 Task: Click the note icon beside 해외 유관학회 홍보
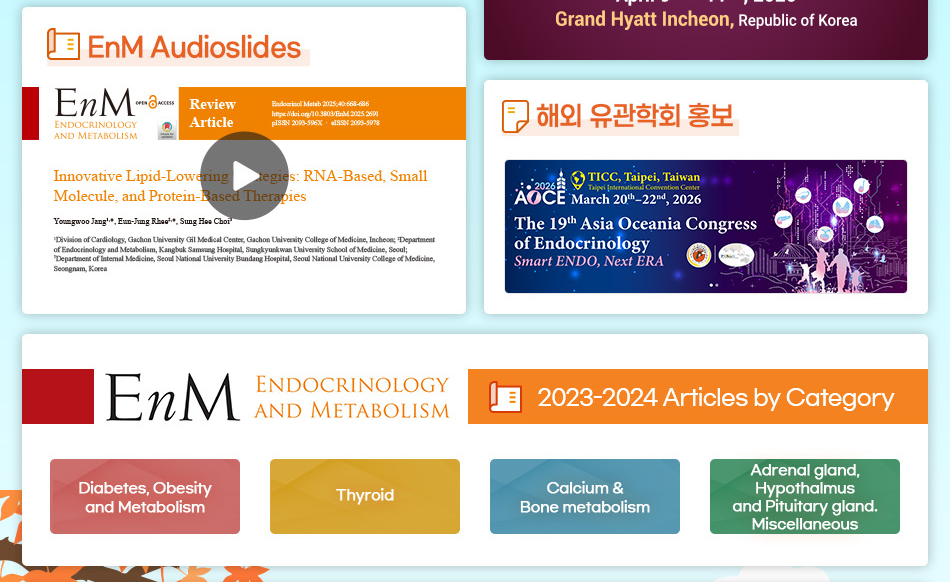pyautogui.click(x=515, y=116)
